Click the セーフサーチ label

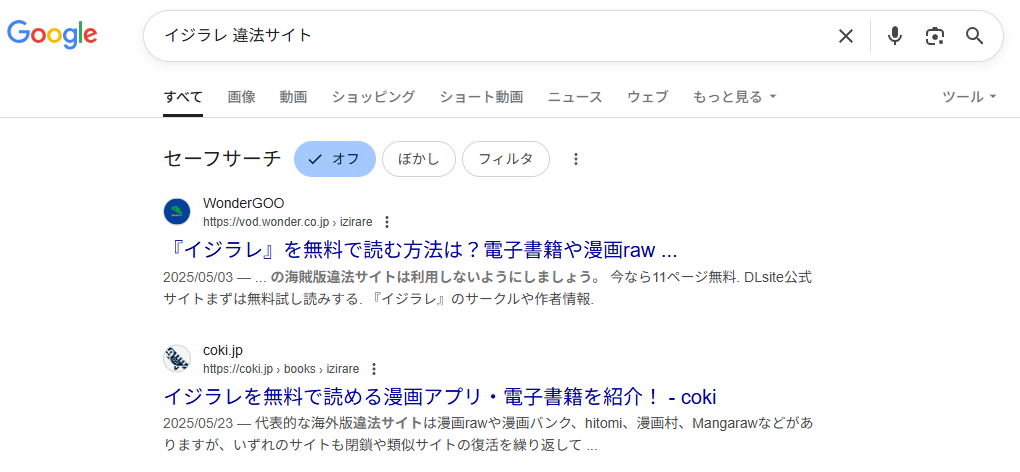tap(222, 159)
